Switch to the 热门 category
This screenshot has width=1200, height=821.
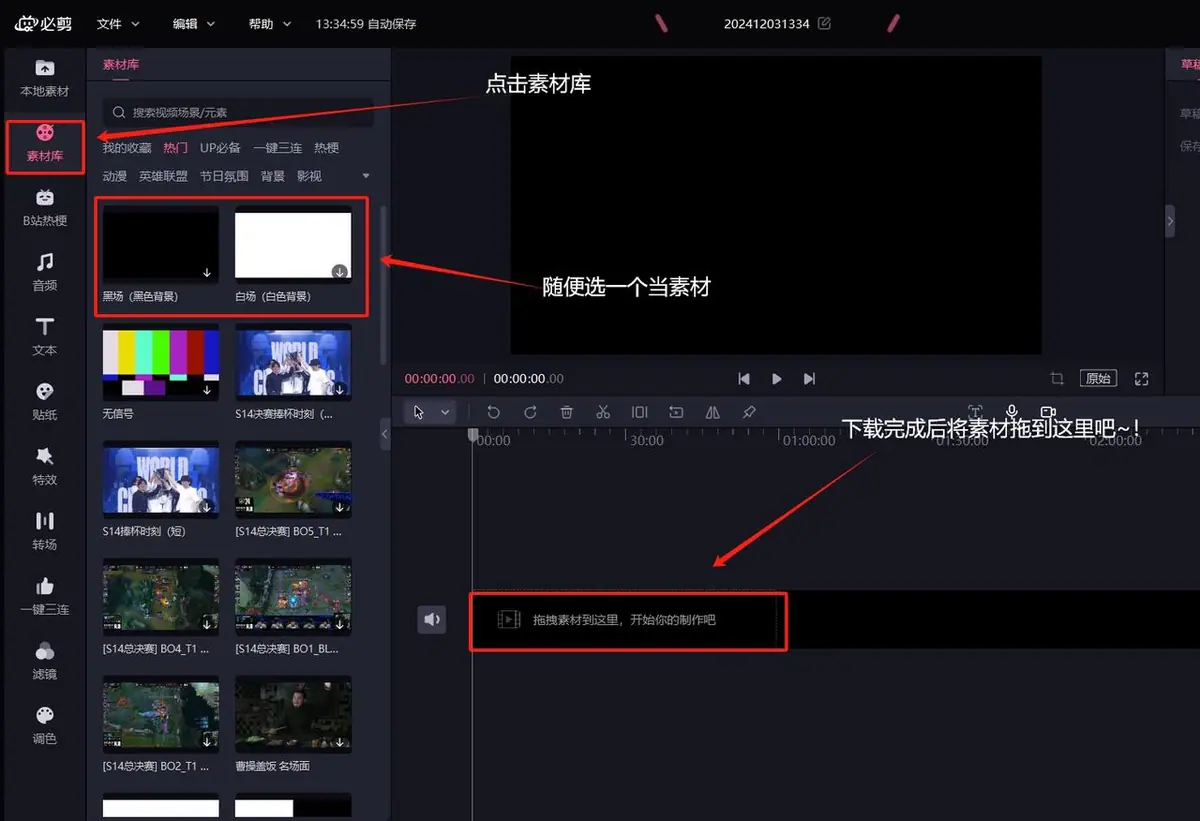click(176, 148)
